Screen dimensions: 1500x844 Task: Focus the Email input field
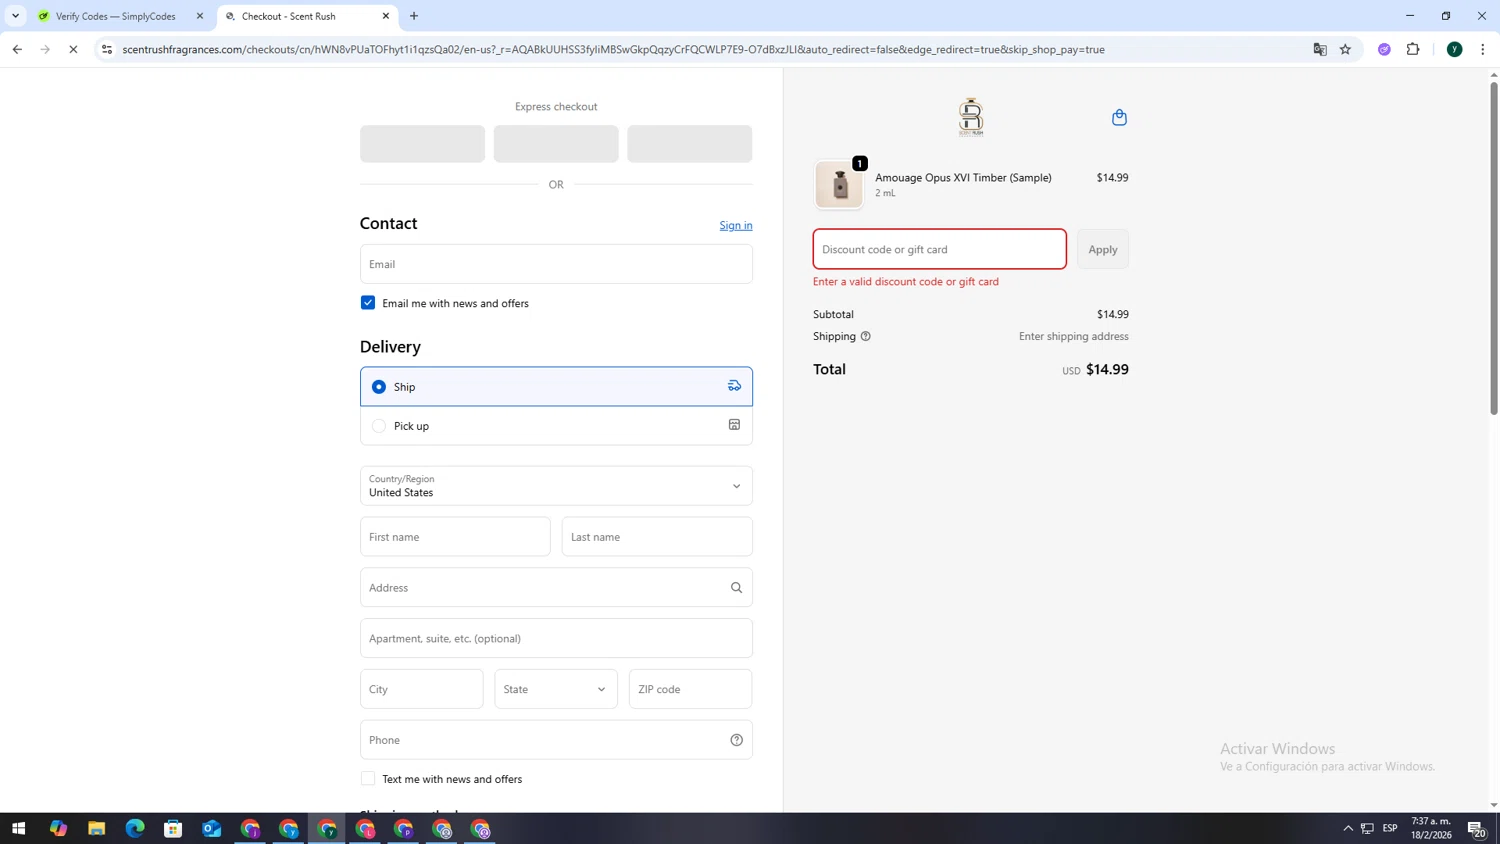[x=556, y=264]
